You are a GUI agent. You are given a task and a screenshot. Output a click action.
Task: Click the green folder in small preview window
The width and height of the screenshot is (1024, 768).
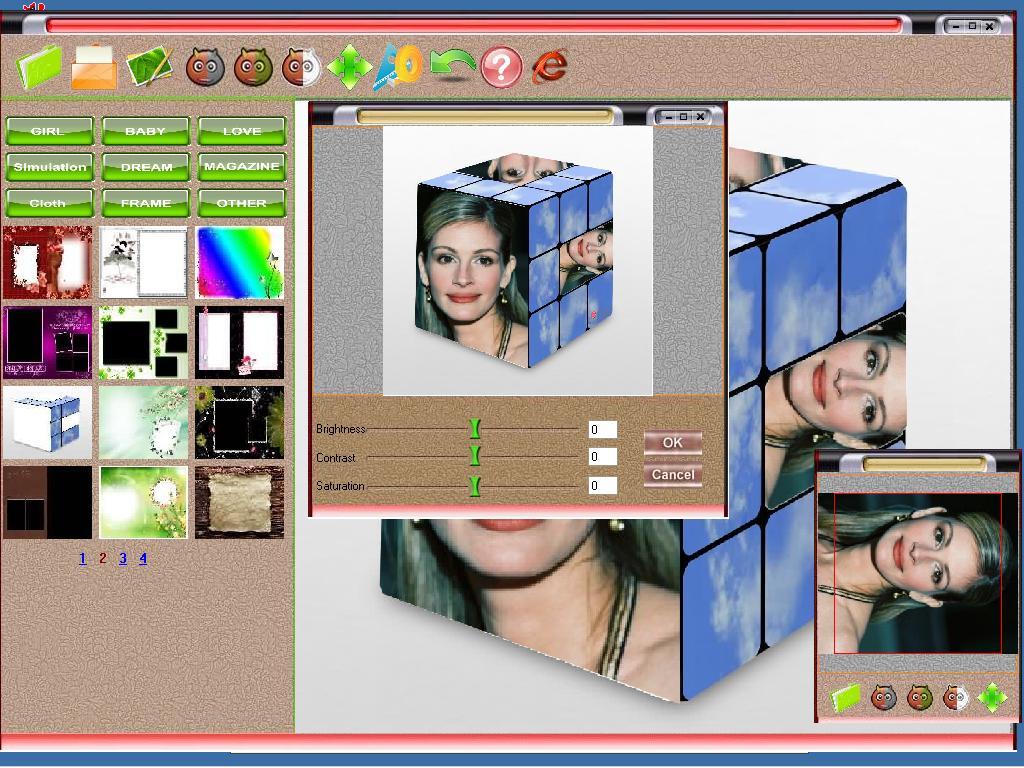coord(846,697)
